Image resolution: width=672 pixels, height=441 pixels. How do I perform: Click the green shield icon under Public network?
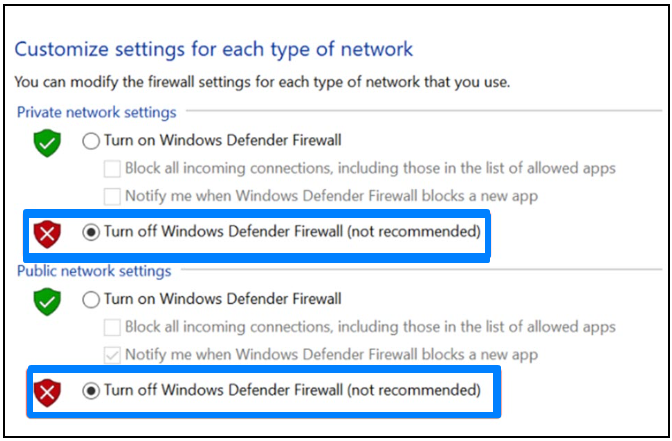coord(46,300)
